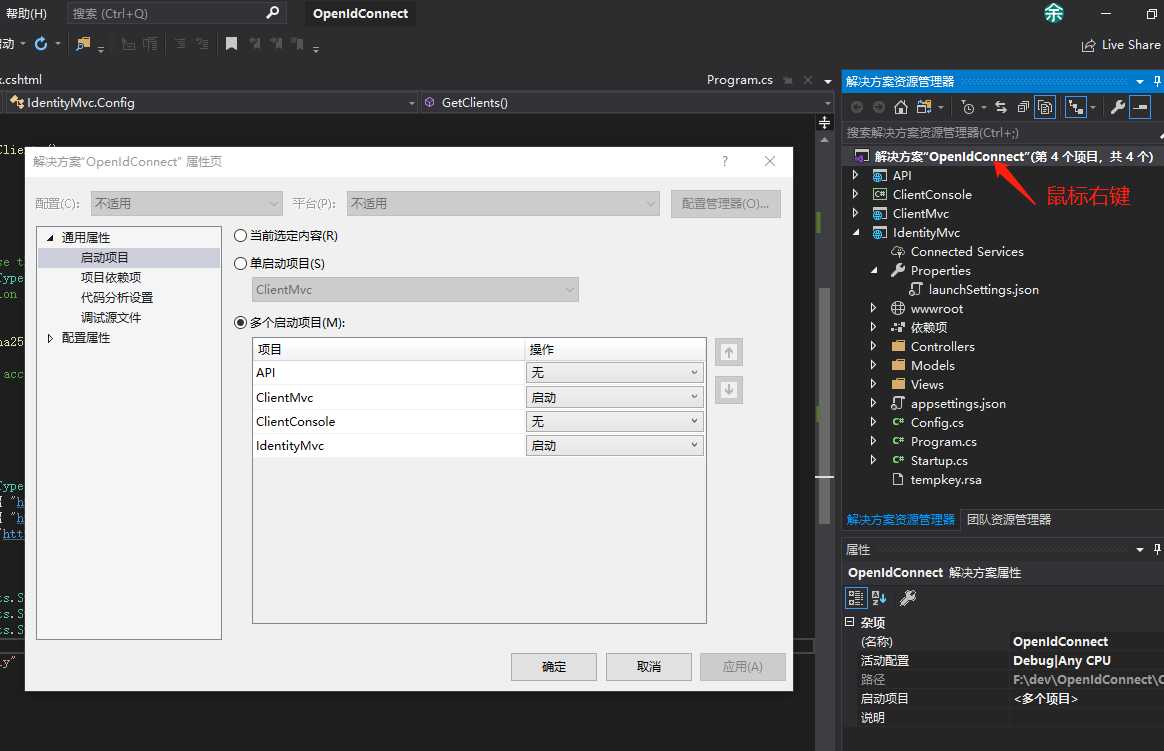Collapse the Properties folder in Solution Explorer
This screenshot has width=1164, height=751.
point(873,270)
